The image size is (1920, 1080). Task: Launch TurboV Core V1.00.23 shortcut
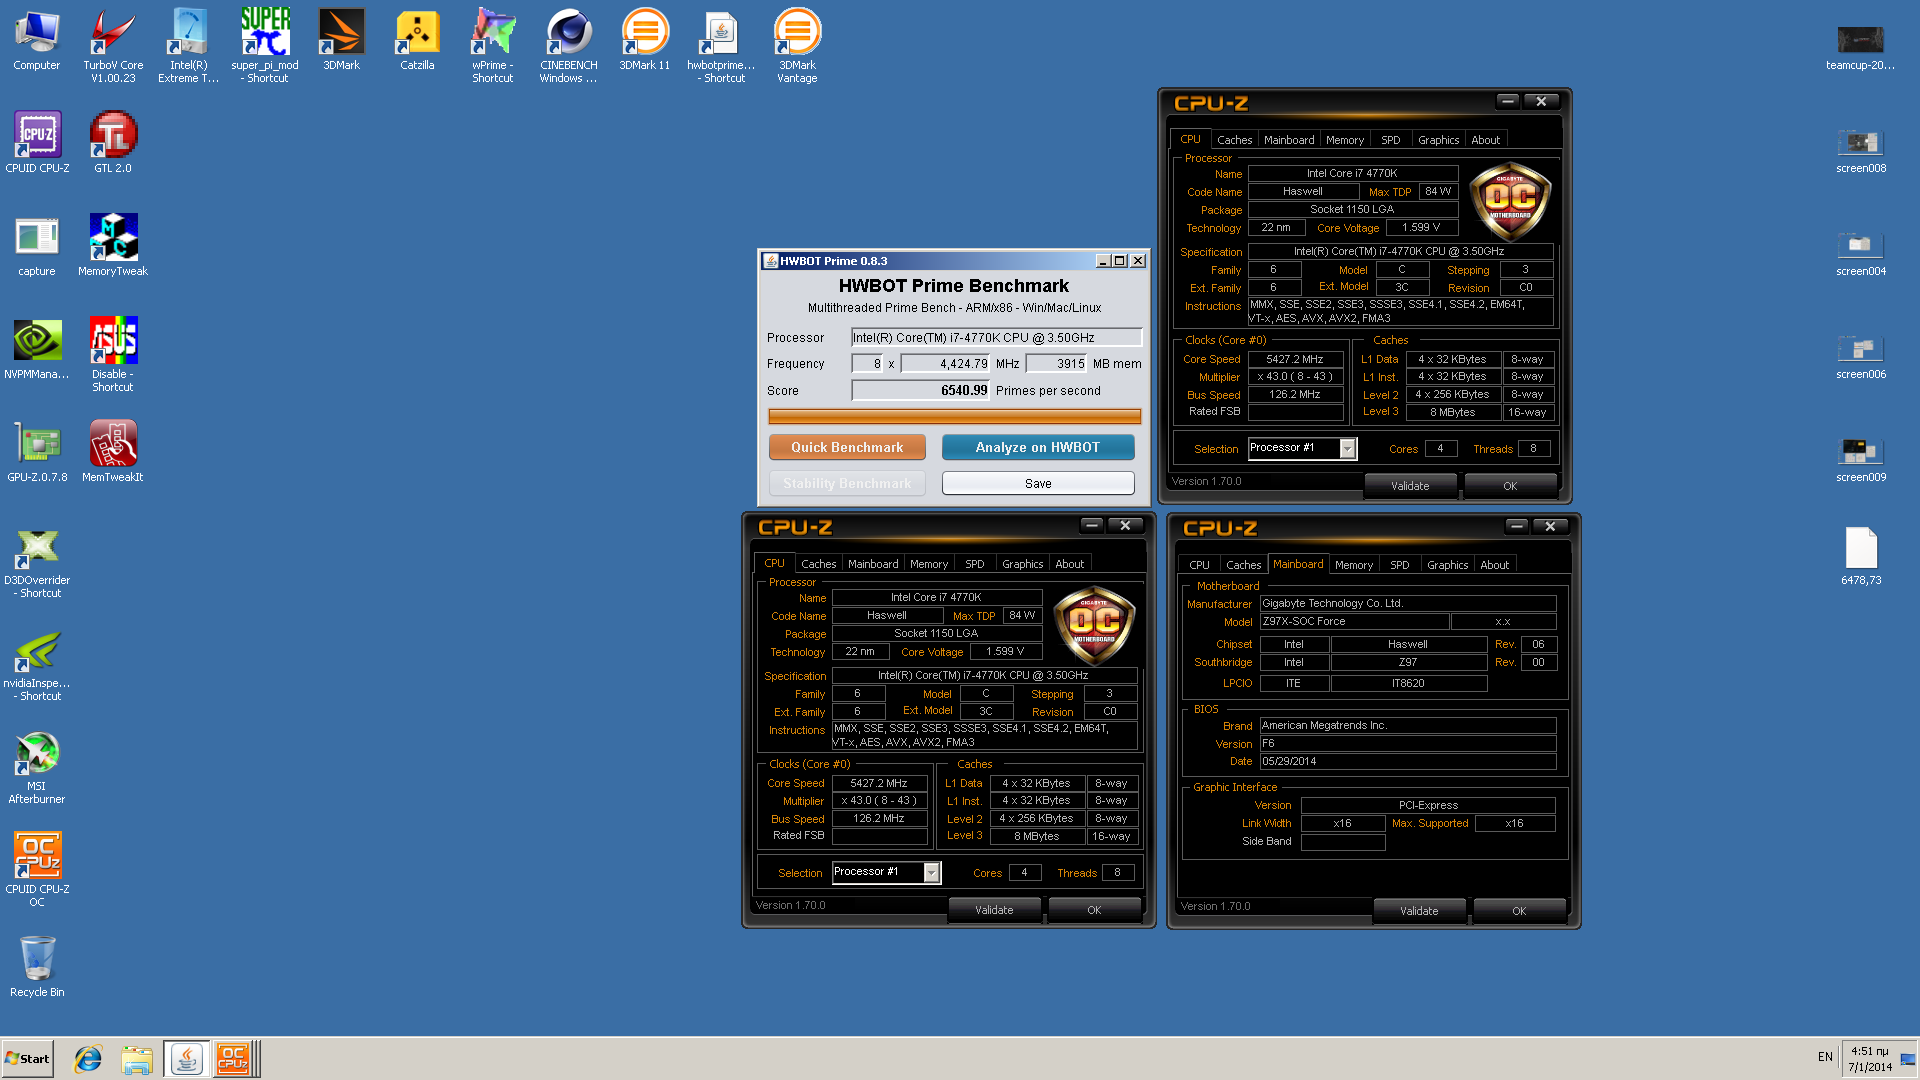(113, 45)
